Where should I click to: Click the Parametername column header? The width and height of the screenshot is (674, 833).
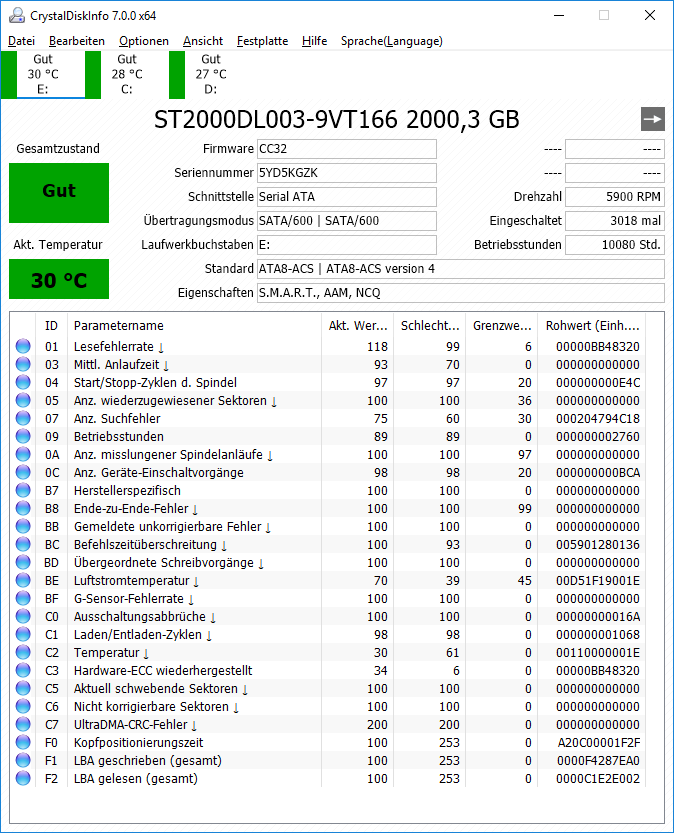[194, 326]
